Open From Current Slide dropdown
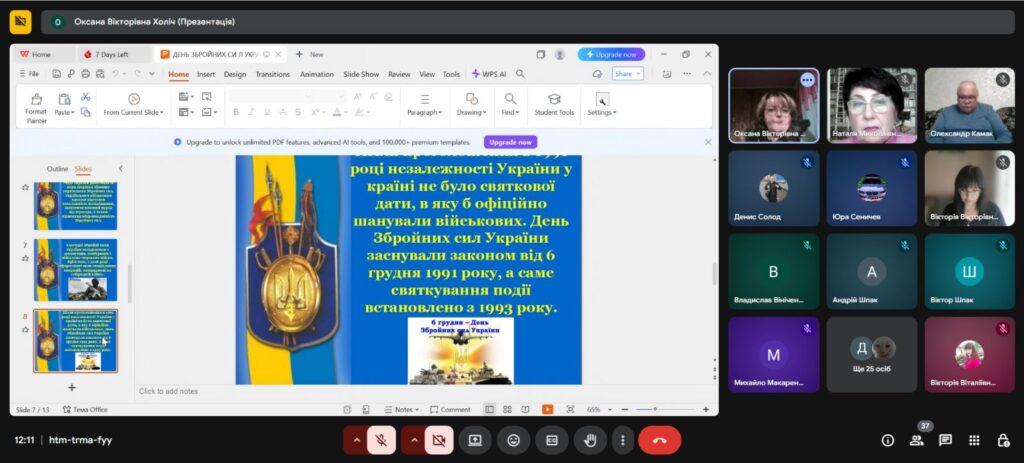This screenshot has height=463, width=1024. point(133,112)
